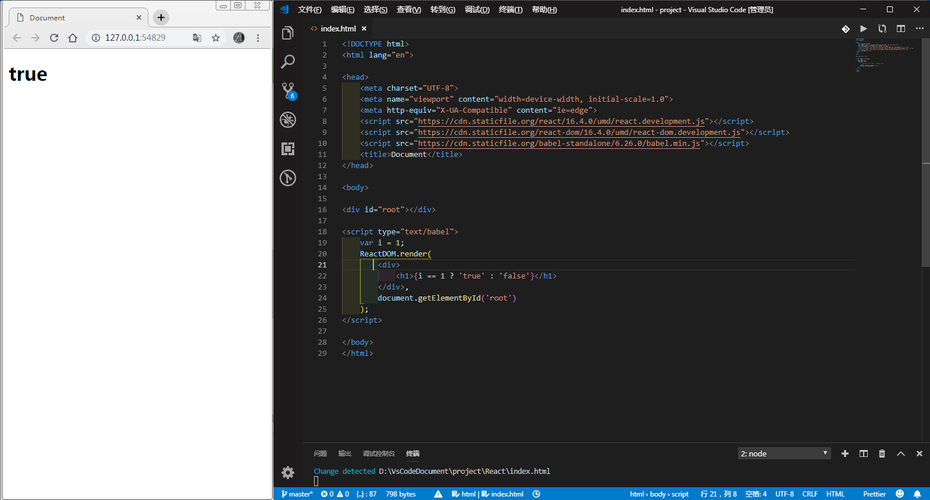
Task: Click html › body › script breadcrumb in status bar
Action: (659, 494)
